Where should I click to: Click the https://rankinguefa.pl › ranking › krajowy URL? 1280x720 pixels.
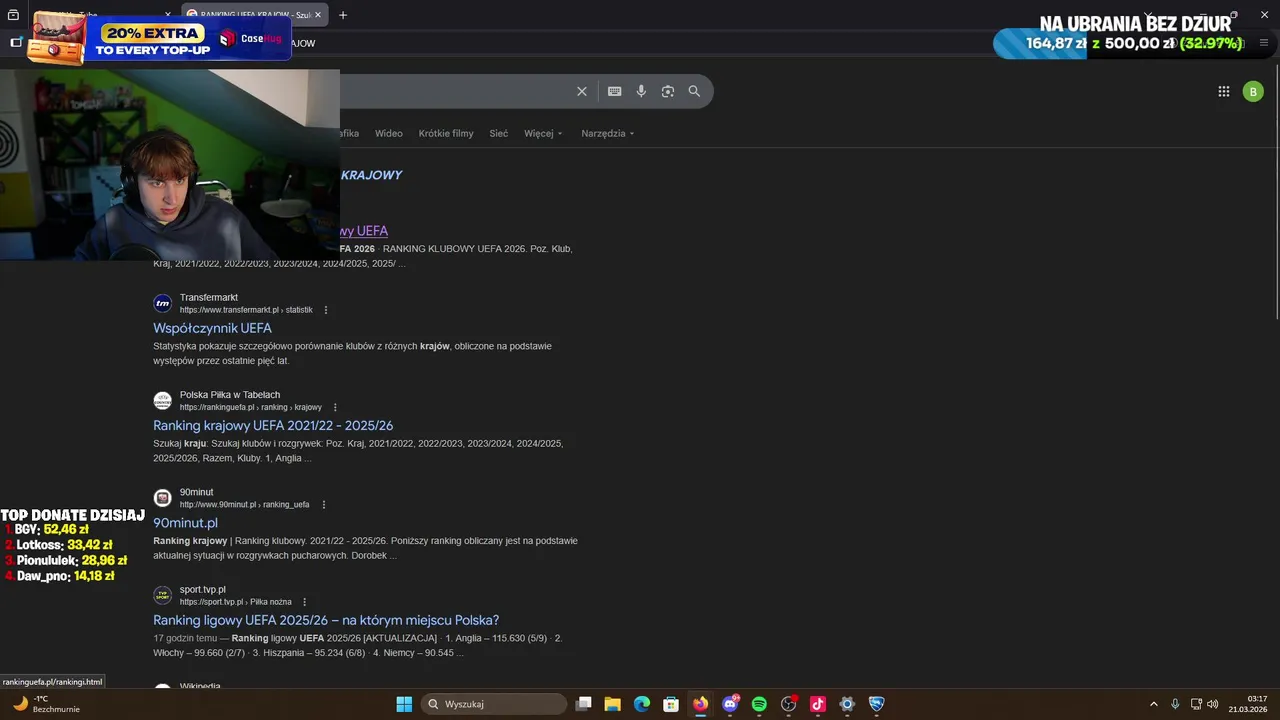251,407
